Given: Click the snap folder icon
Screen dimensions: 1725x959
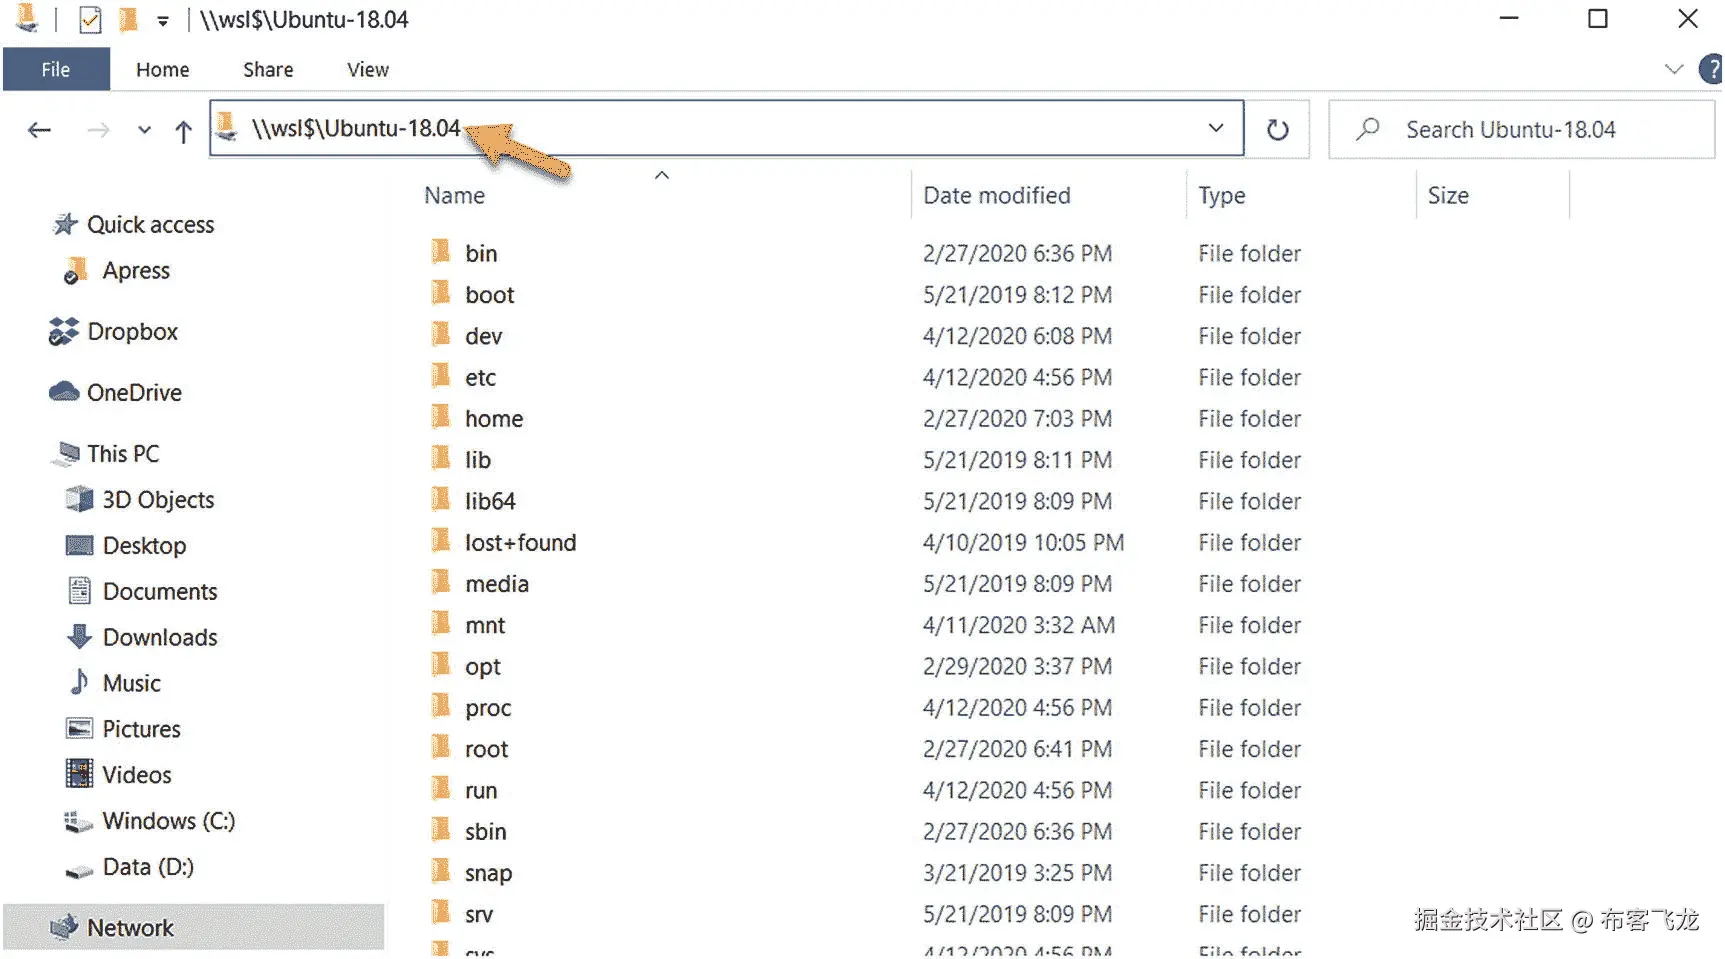Looking at the screenshot, I should (x=440, y=871).
